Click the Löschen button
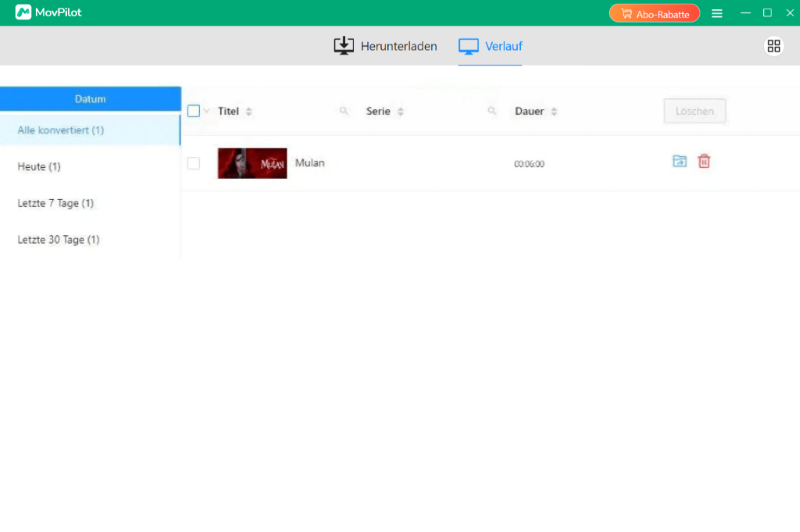 pyautogui.click(x=694, y=111)
